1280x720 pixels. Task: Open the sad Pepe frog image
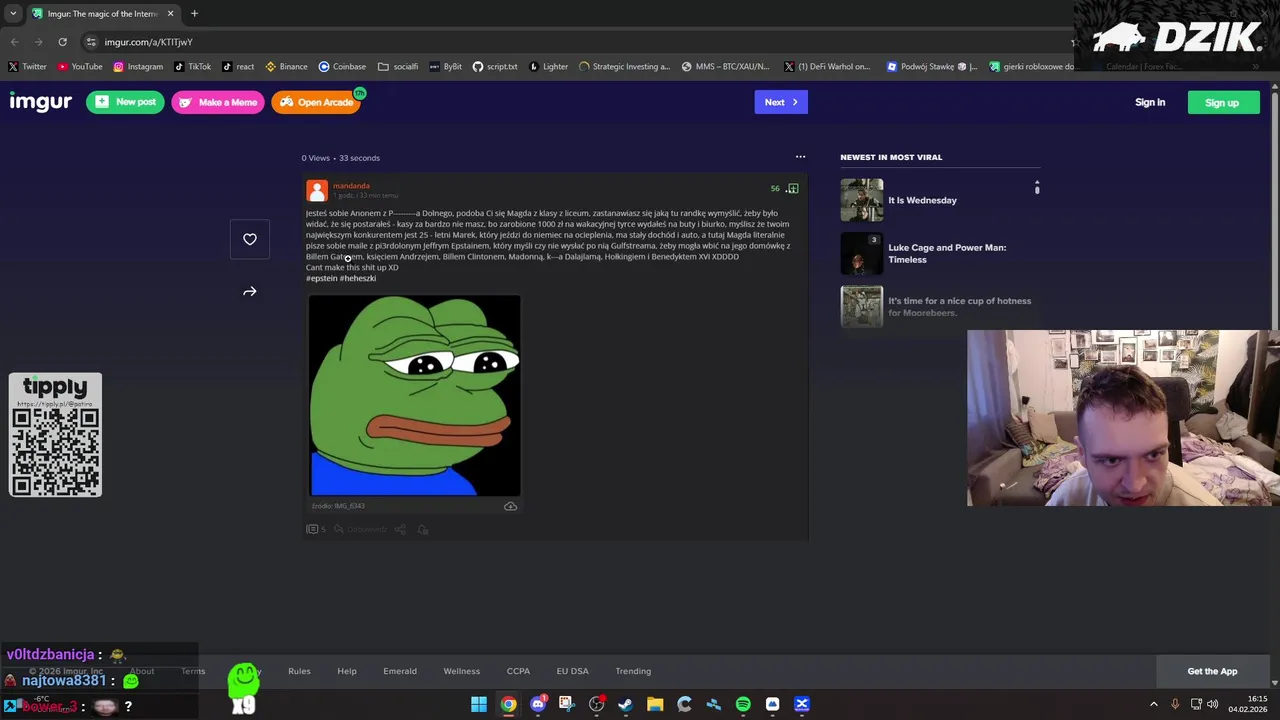pos(415,395)
